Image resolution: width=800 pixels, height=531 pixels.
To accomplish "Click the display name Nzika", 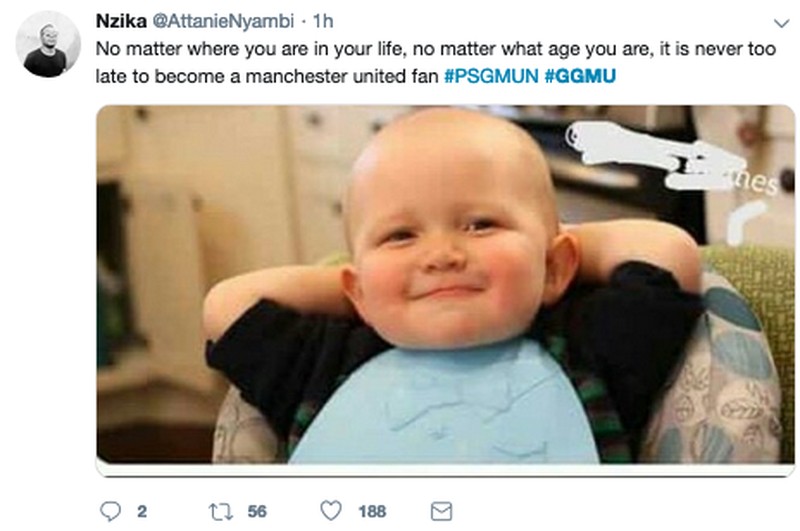I will pyautogui.click(x=119, y=21).
